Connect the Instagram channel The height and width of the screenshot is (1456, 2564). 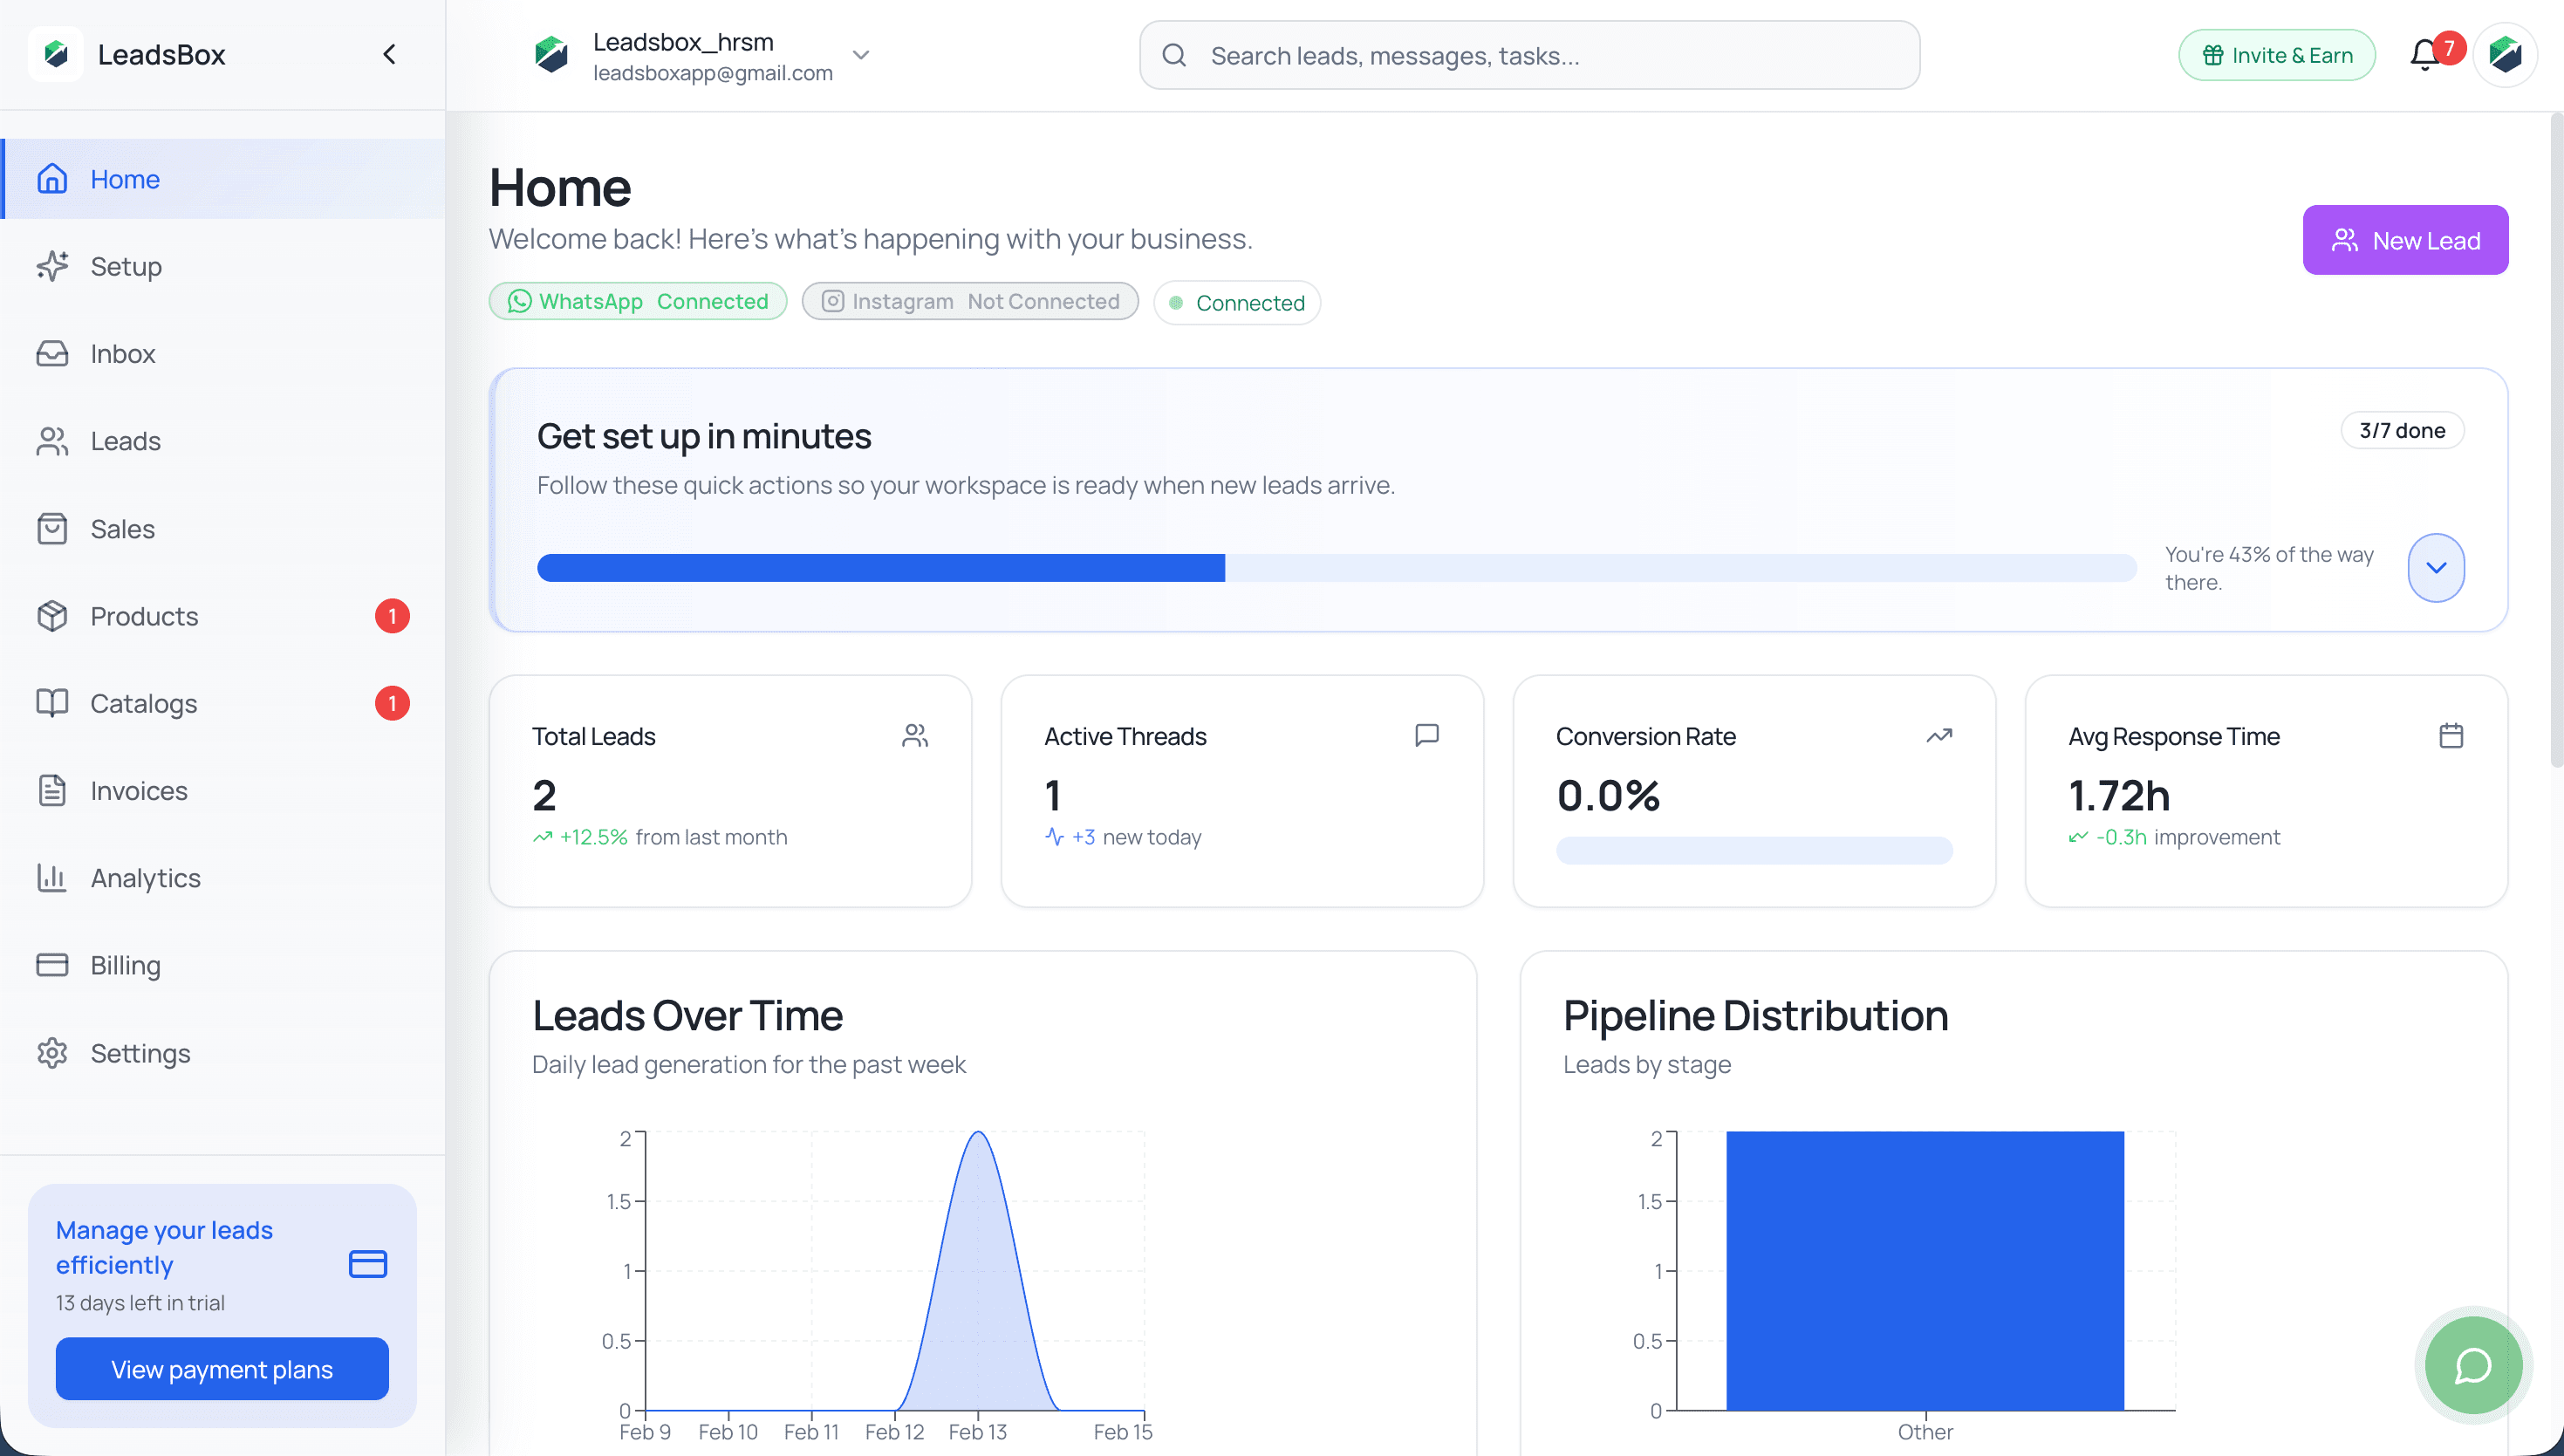pos(969,301)
